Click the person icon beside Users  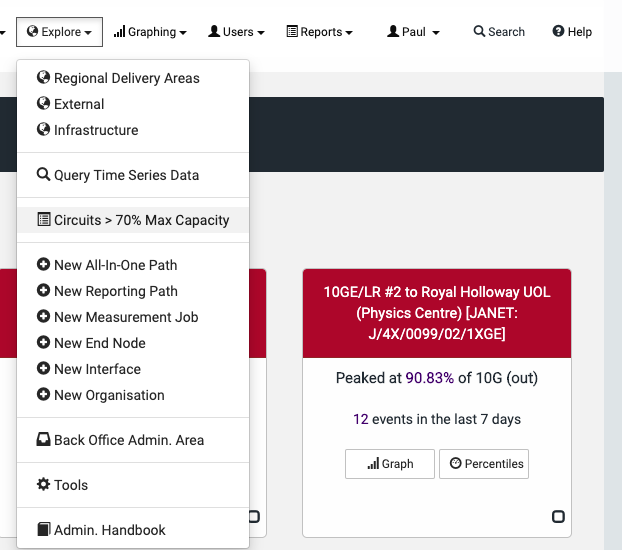214,31
